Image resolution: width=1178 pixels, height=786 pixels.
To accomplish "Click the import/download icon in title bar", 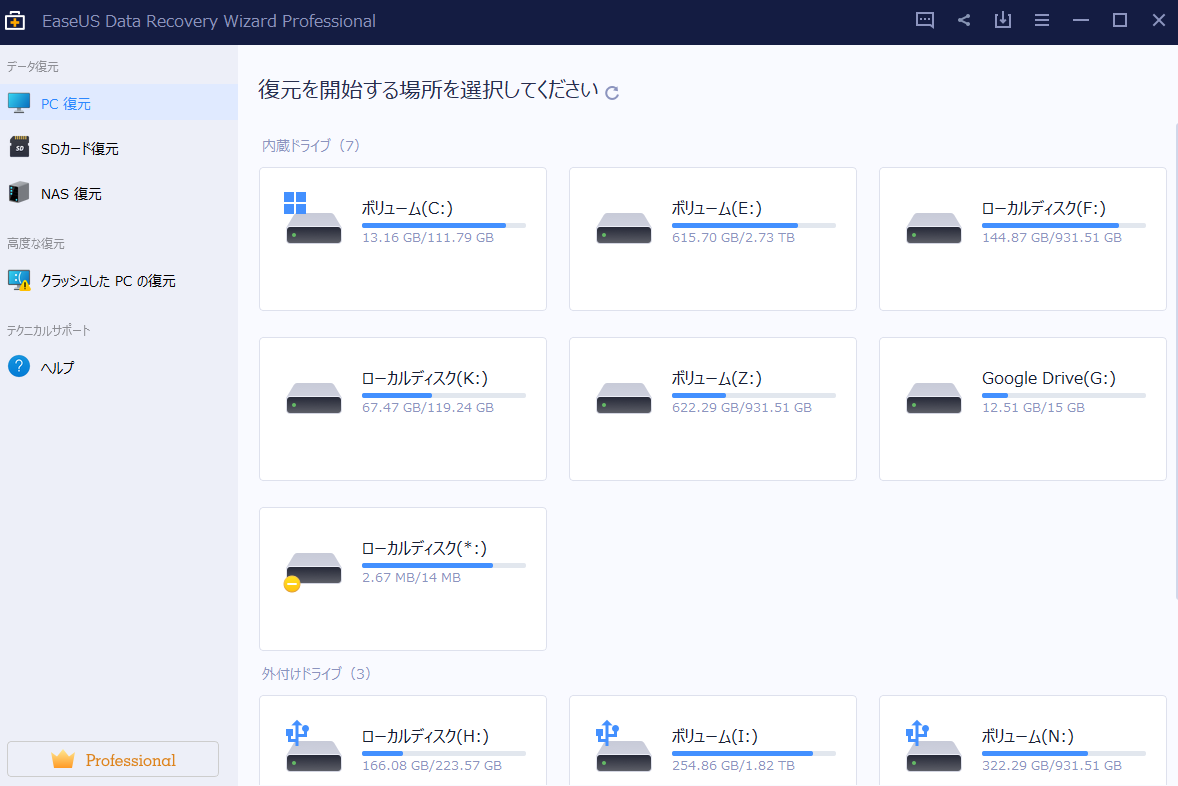I will 1003,20.
